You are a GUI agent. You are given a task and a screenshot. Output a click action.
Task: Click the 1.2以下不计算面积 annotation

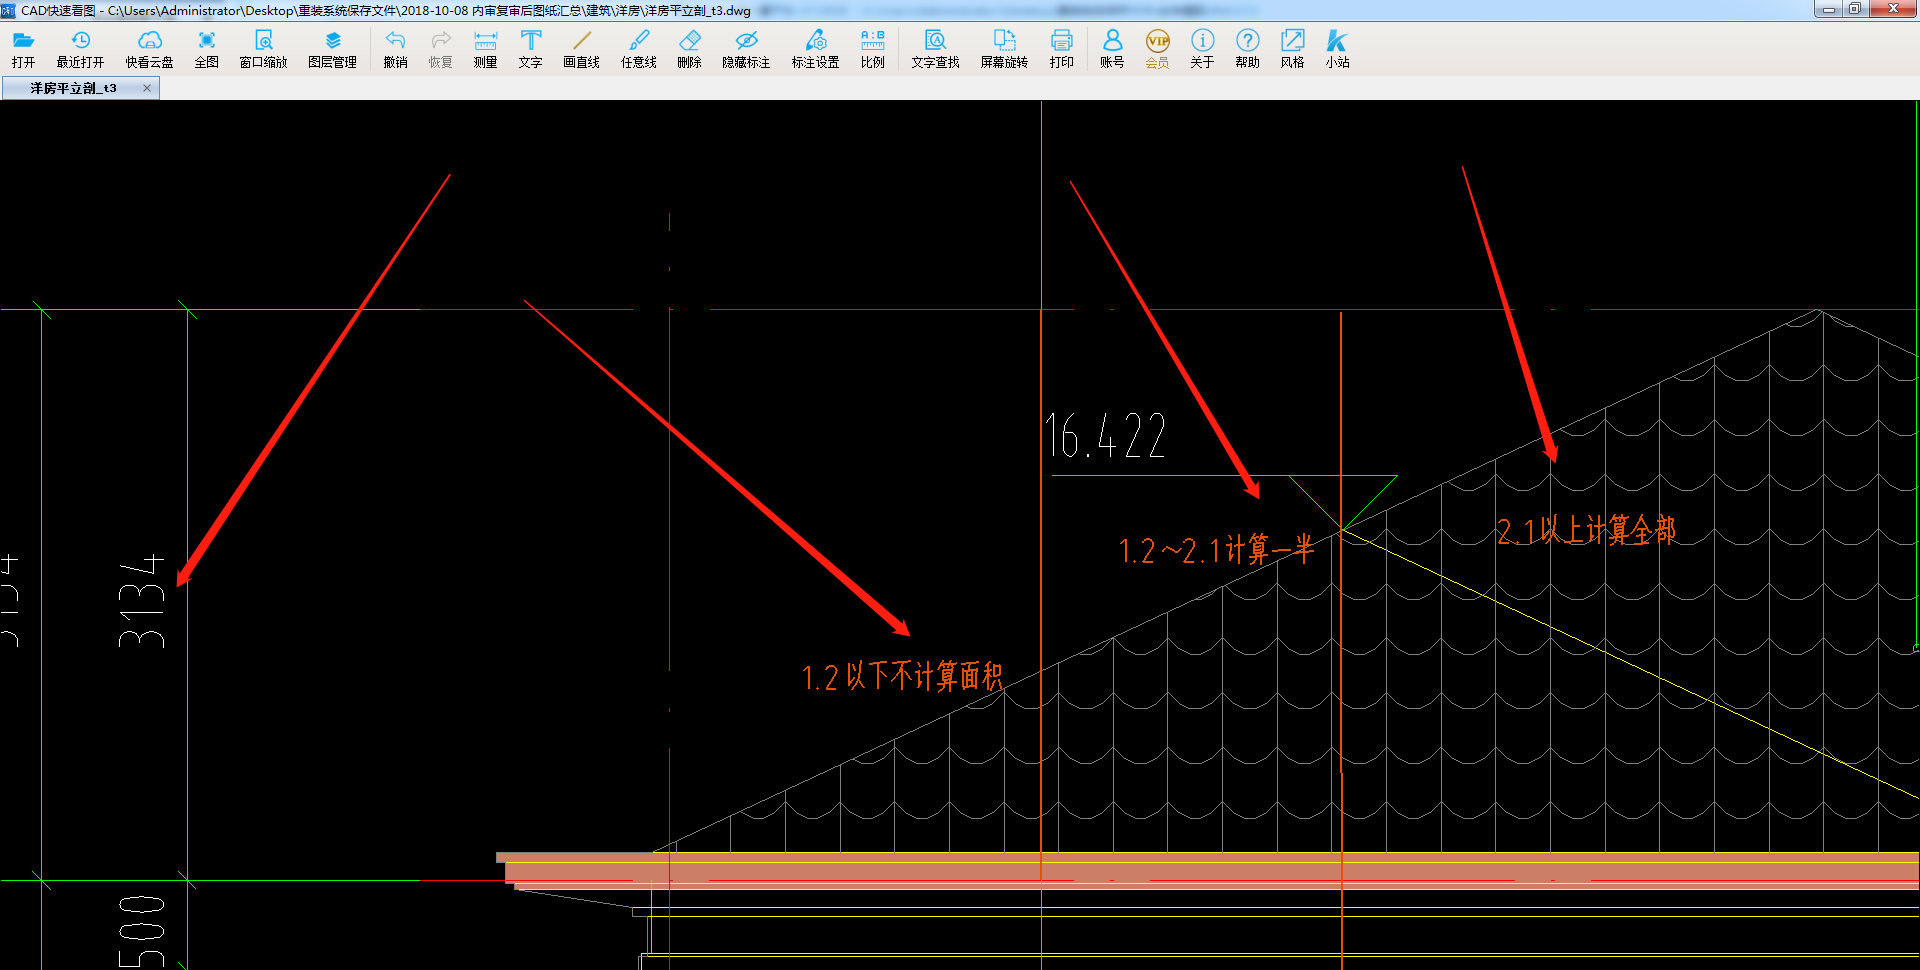tap(902, 676)
